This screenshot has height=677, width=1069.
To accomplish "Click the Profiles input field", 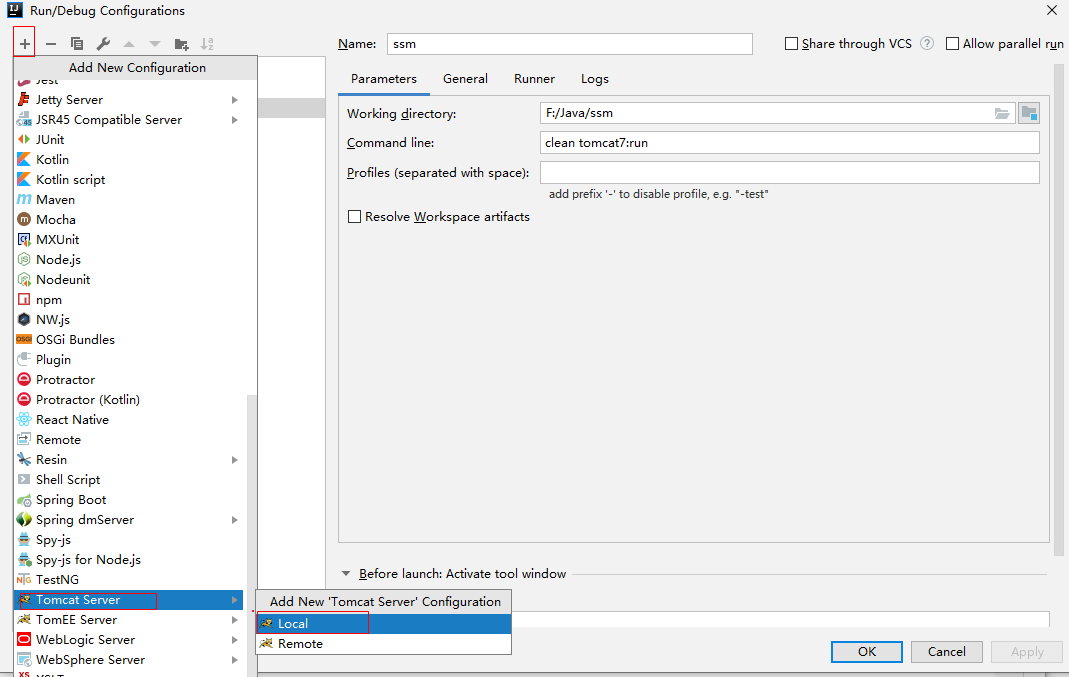I will coord(789,172).
